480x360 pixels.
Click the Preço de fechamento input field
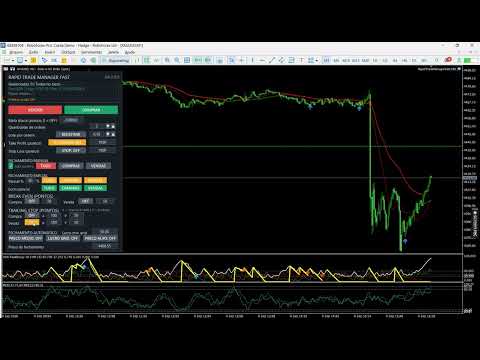pos(104,246)
